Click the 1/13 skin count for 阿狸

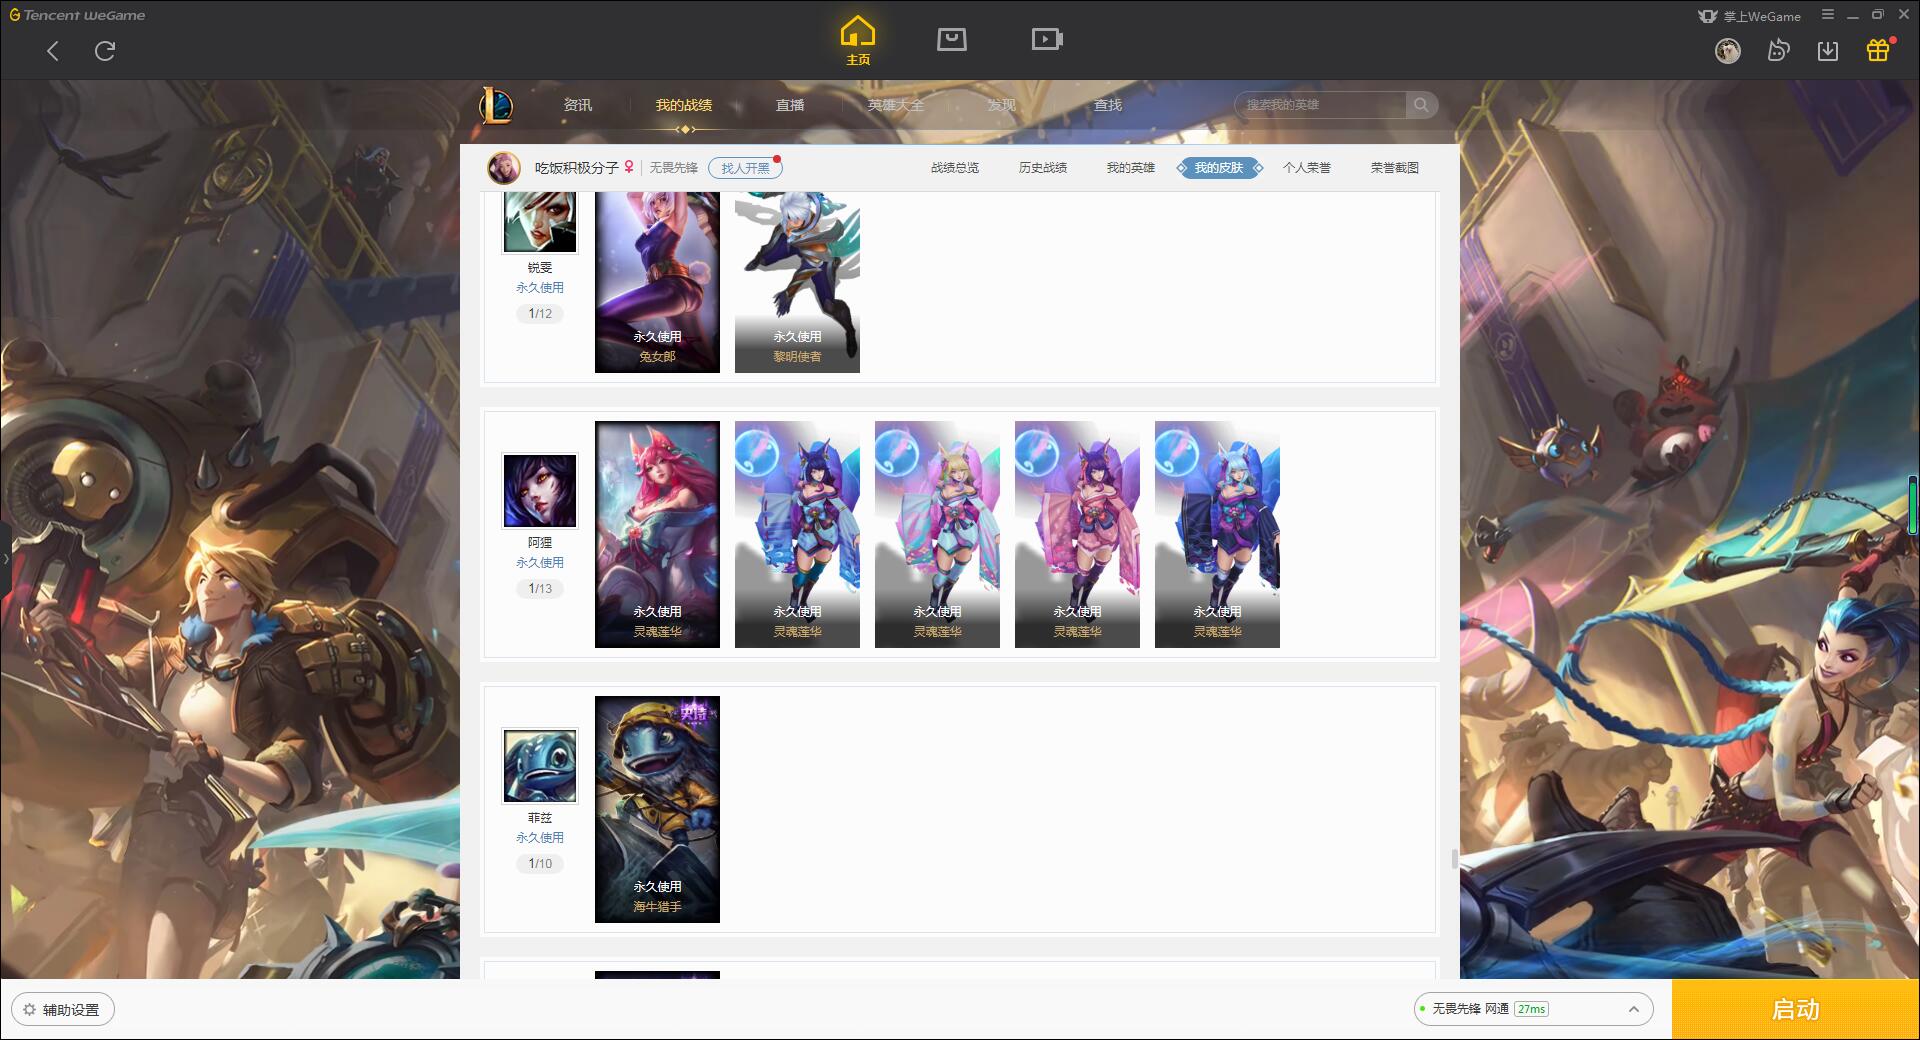coord(540,589)
